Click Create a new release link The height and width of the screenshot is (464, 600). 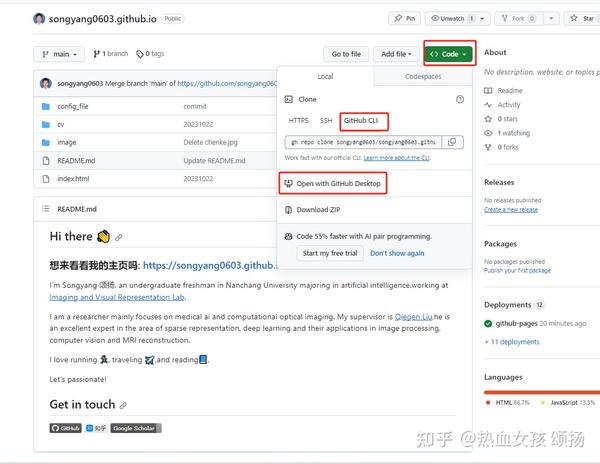coord(511,210)
